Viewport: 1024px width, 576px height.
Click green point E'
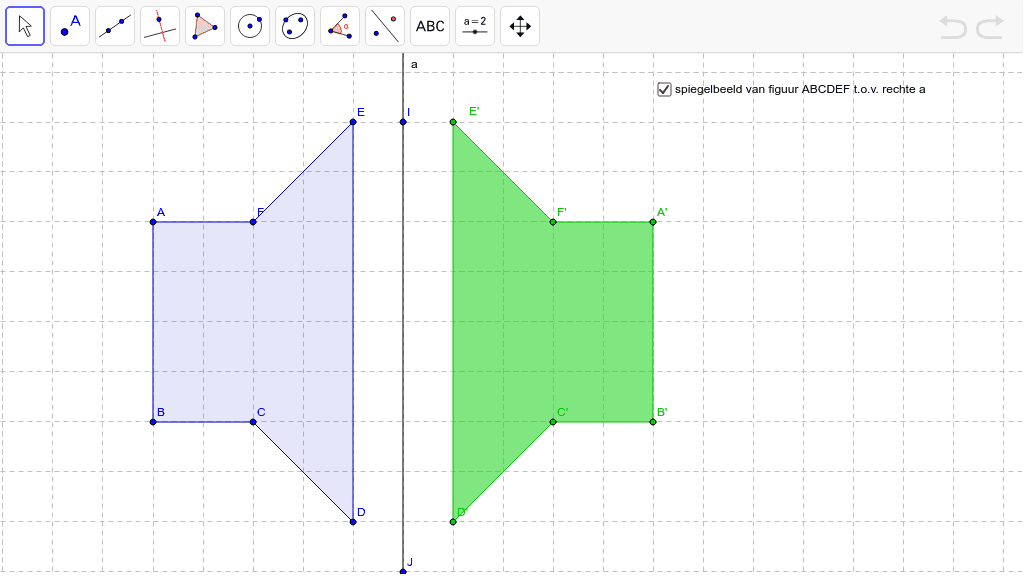pyautogui.click(x=453, y=122)
